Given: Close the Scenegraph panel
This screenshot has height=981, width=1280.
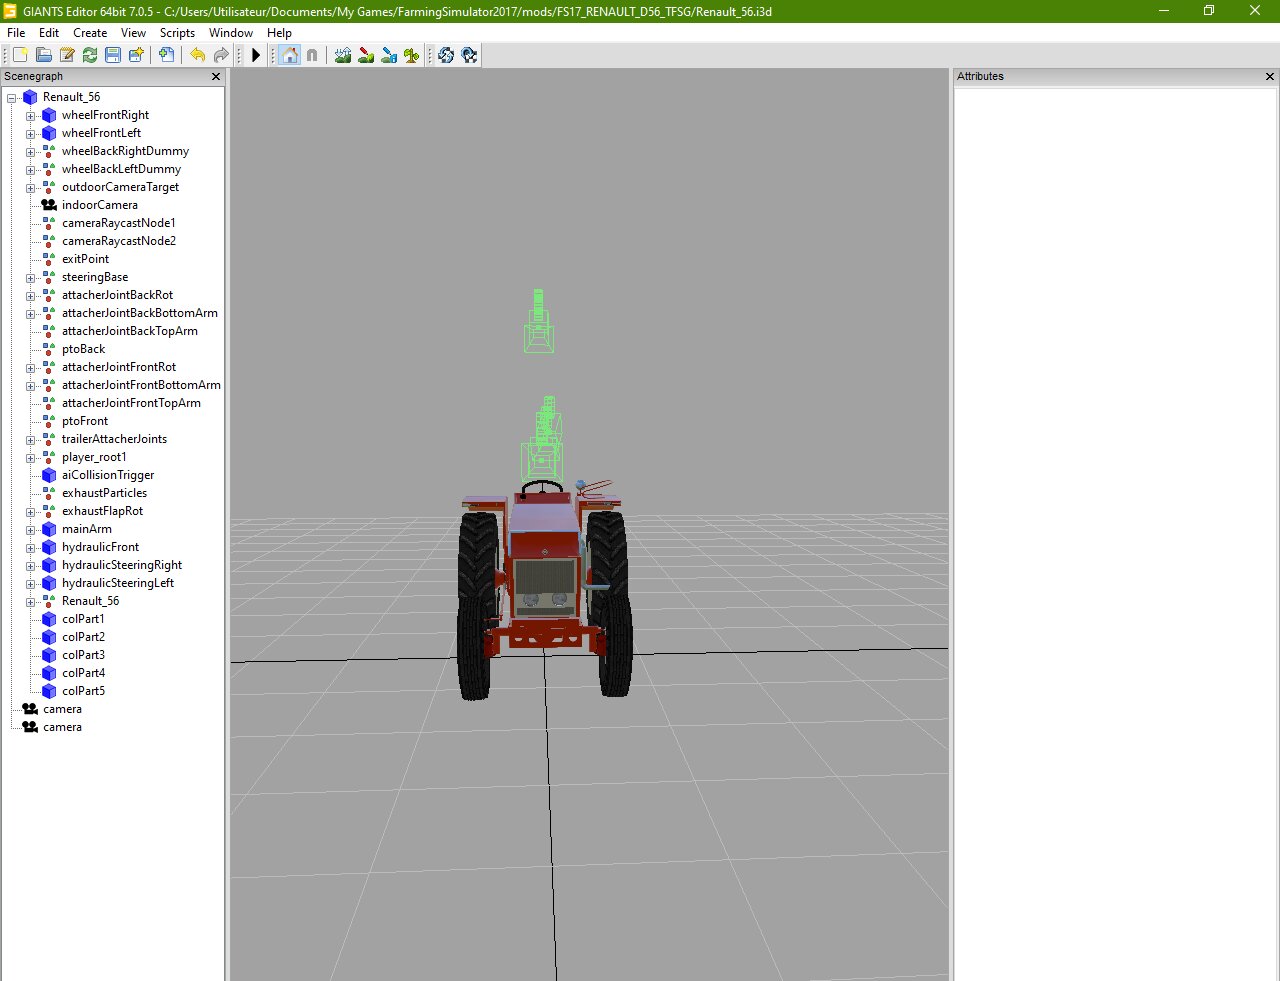Looking at the screenshot, I should 216,77.
